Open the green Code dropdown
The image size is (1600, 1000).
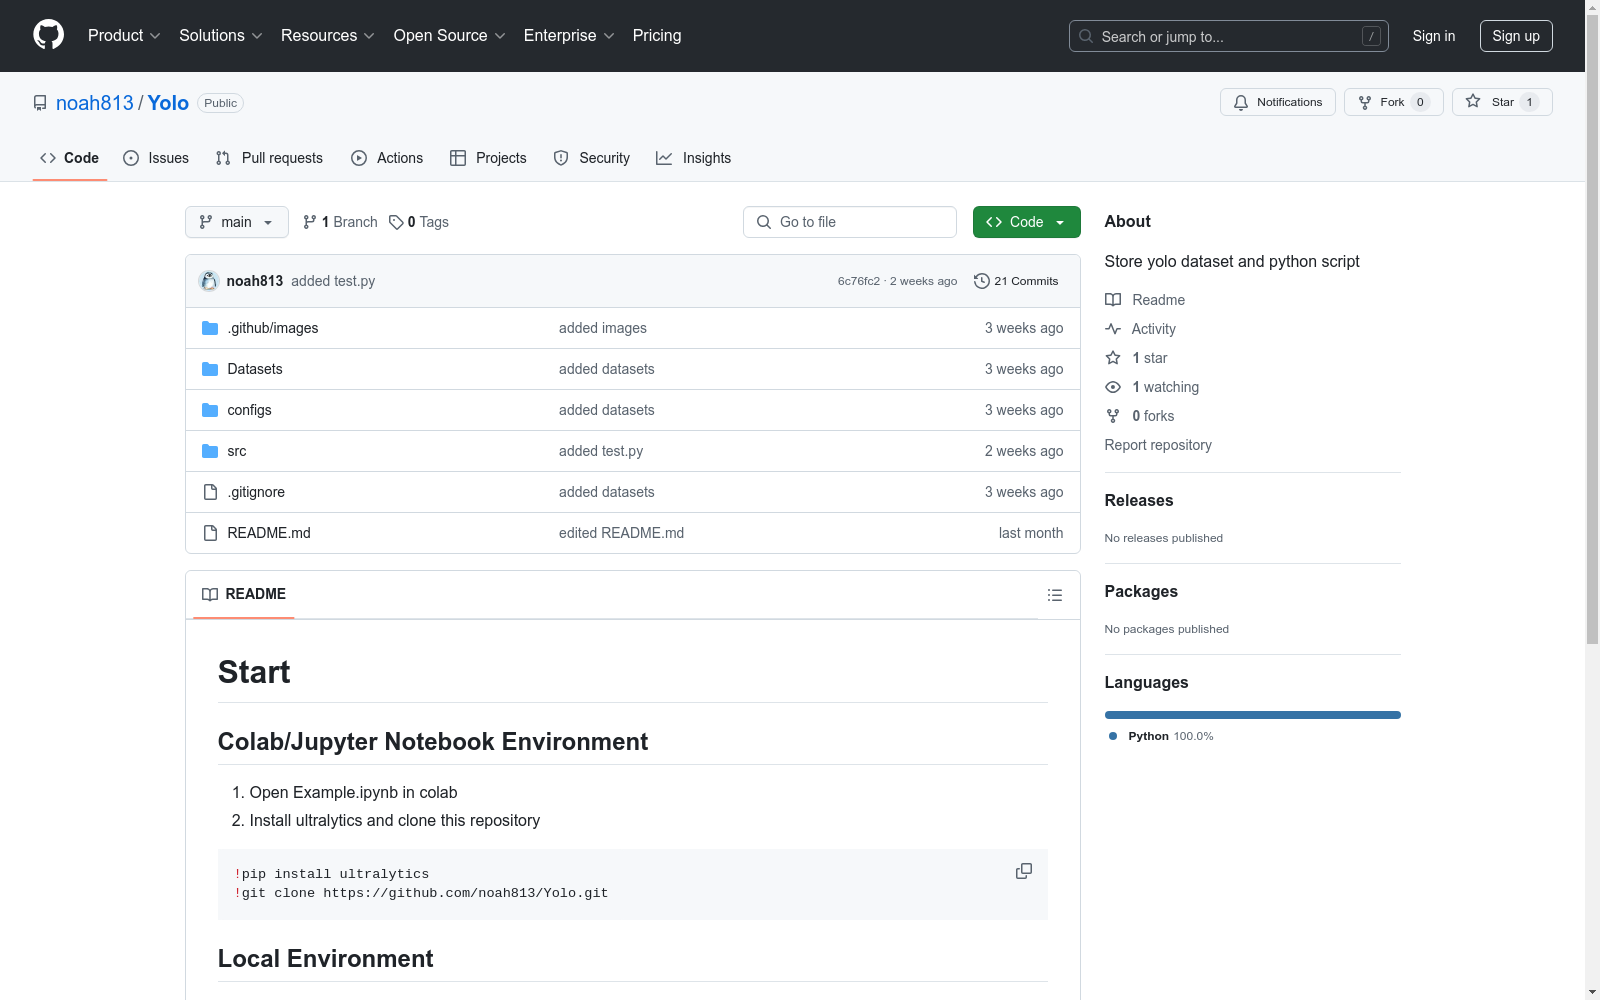point(1026,222)
